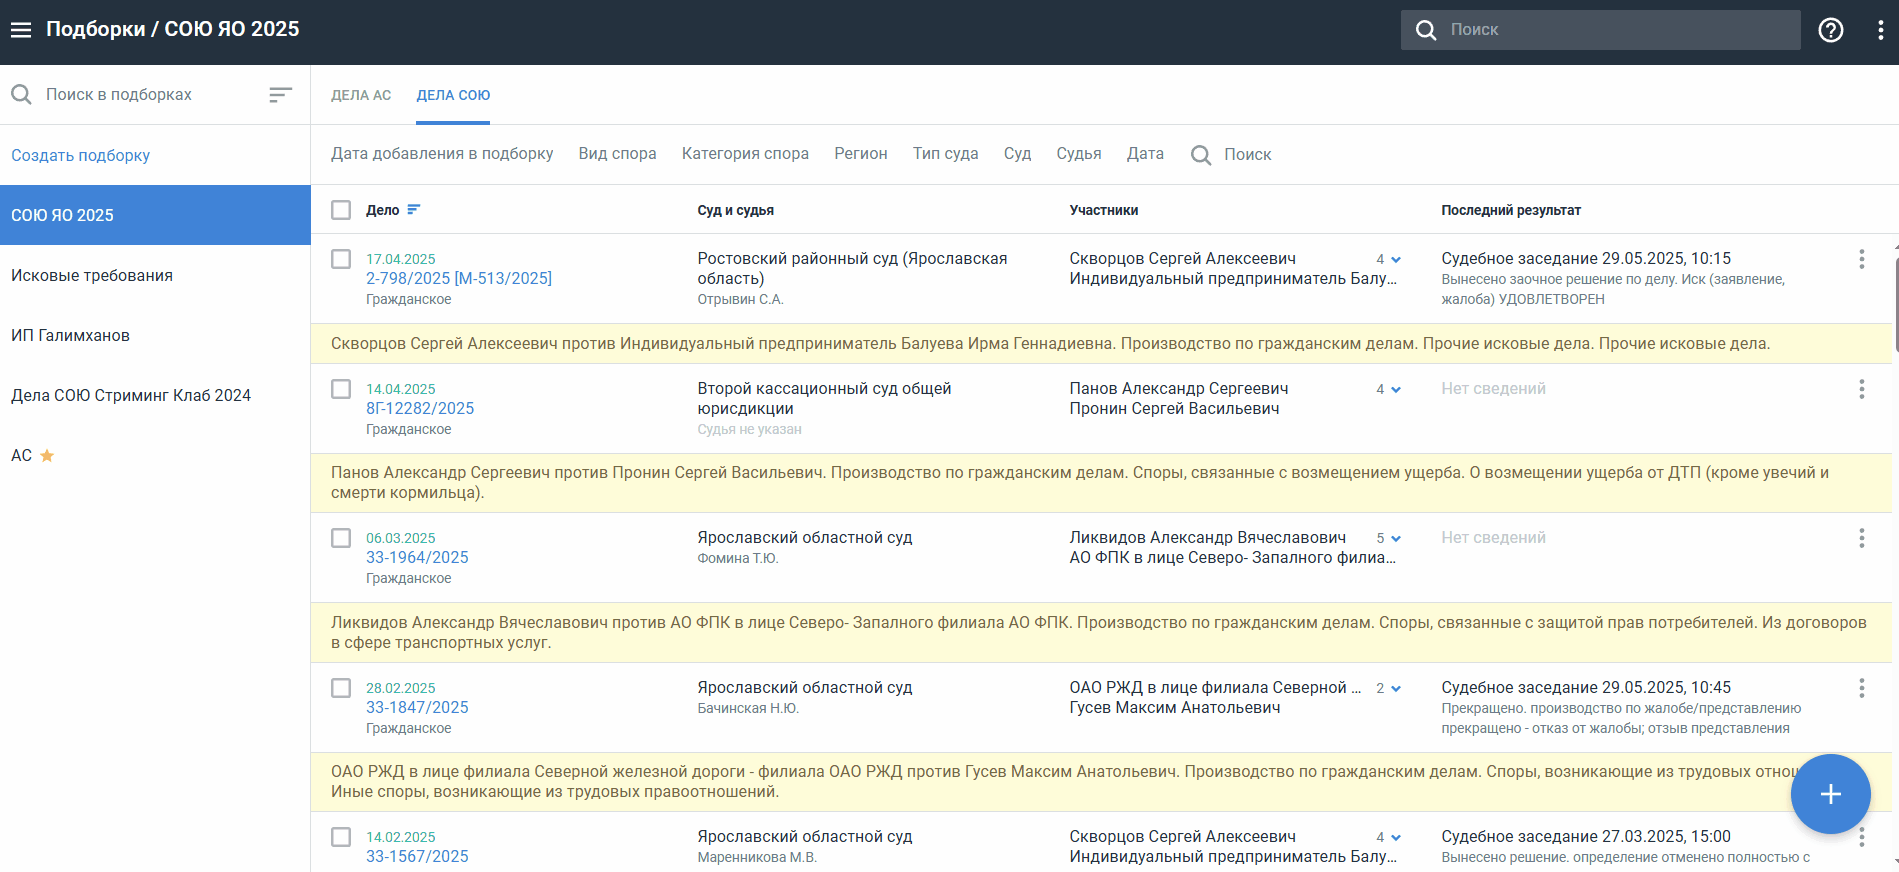Select the checkbox for case 33-1847/2025
The width and height of the screenshot is (1899, 872).
341,688
